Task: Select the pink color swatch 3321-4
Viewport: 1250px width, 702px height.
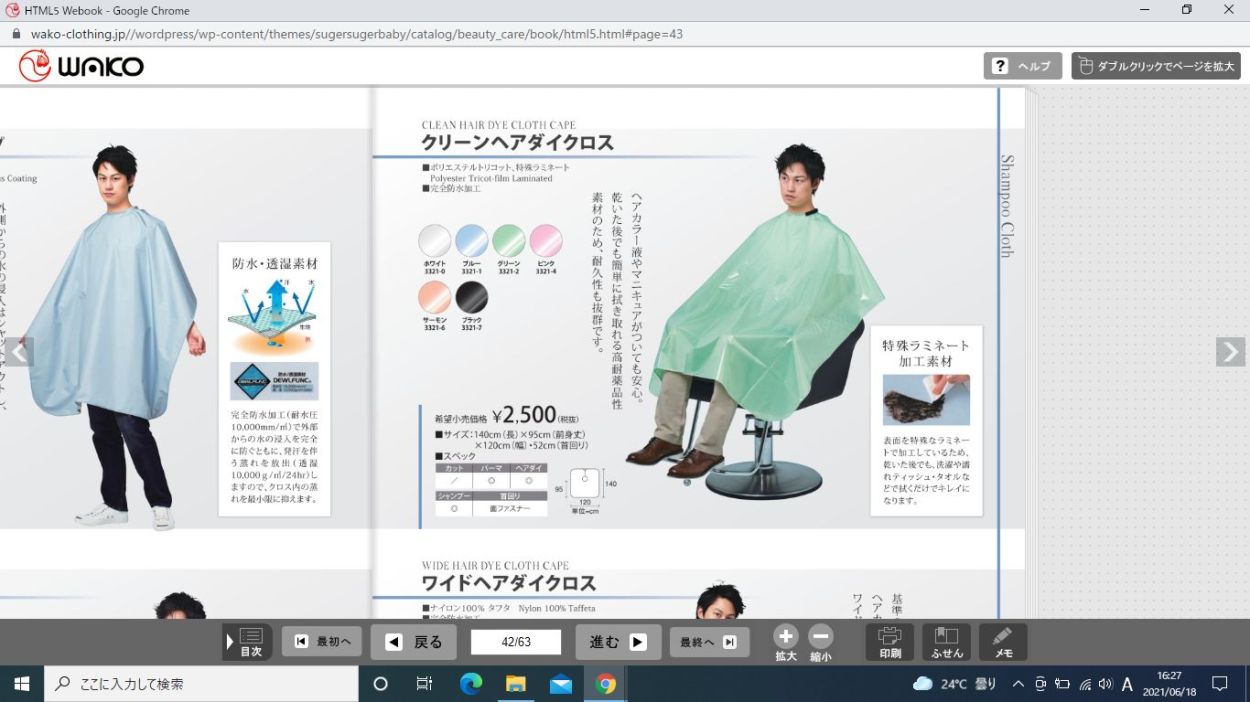Action: point(546,242)
